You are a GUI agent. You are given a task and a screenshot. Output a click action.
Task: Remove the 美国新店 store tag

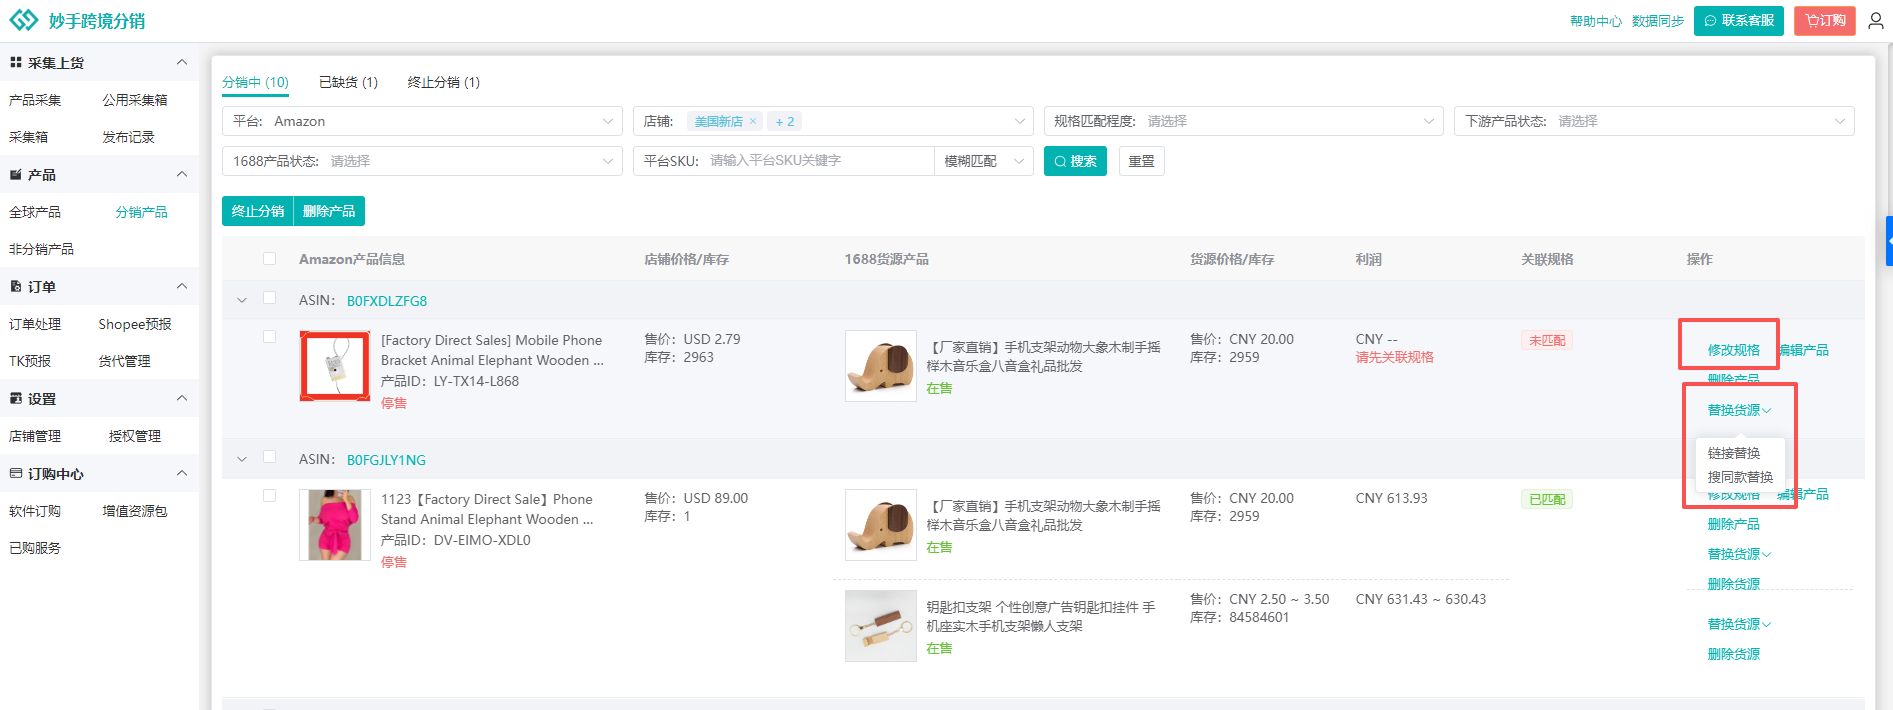click(x=753, y=122)
